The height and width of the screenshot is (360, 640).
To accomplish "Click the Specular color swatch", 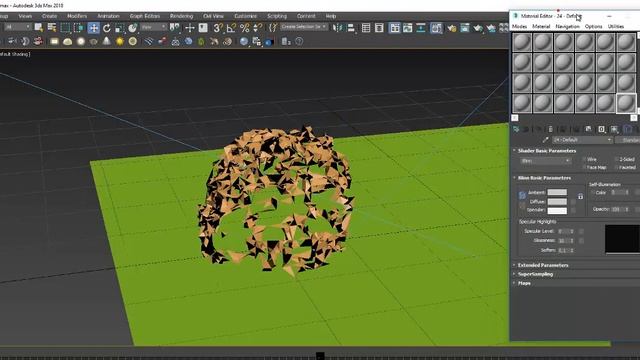I will tap(557, 211).
